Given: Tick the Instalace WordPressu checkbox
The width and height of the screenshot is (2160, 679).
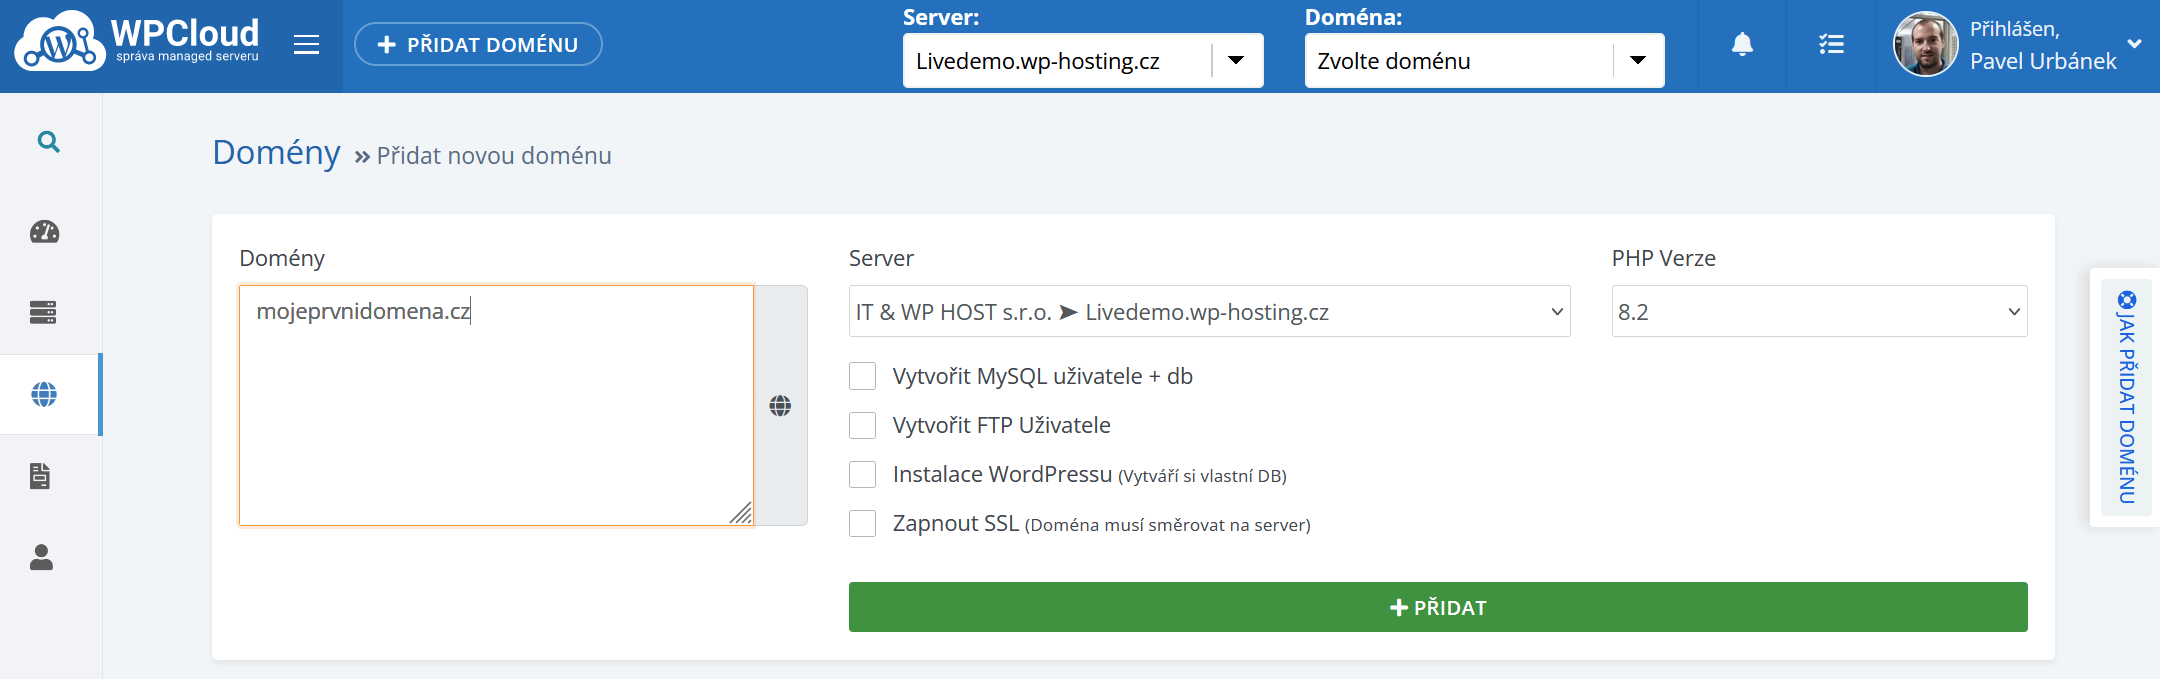Looking at the screenshot, I should [862, 474].
